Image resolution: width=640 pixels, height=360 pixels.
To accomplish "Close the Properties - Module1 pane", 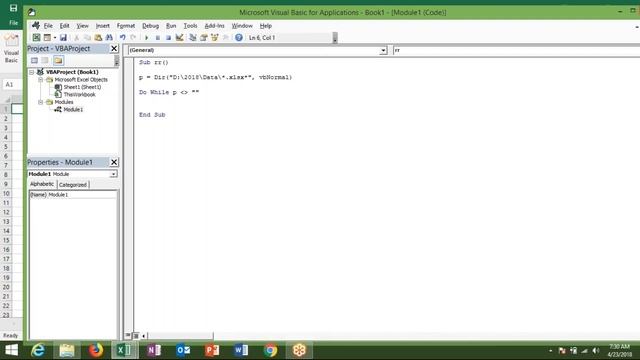I will point(114,162).
